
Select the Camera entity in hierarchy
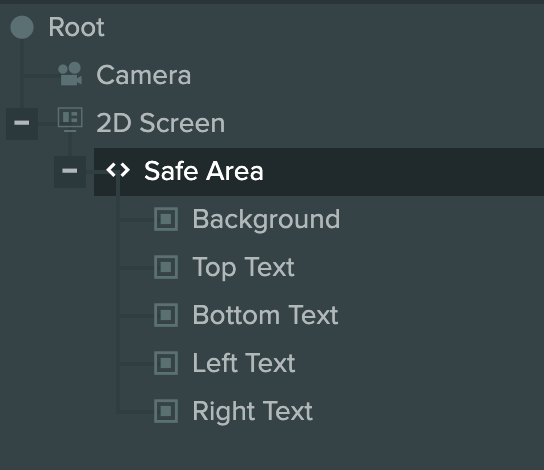click(x=144, y=75)
